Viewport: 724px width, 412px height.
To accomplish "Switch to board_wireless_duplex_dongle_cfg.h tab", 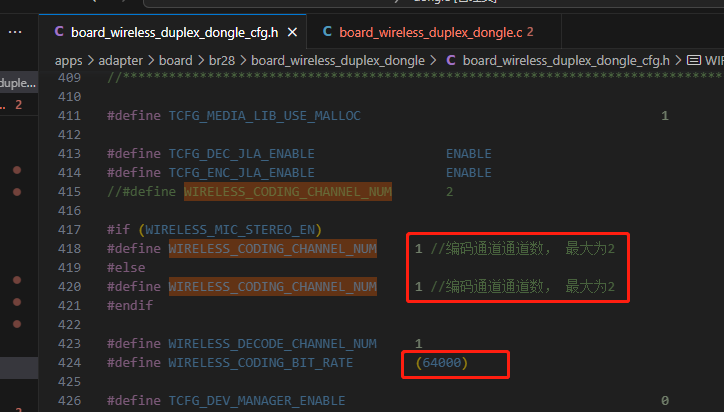I will pyautogui.click(x=173, y=32).
